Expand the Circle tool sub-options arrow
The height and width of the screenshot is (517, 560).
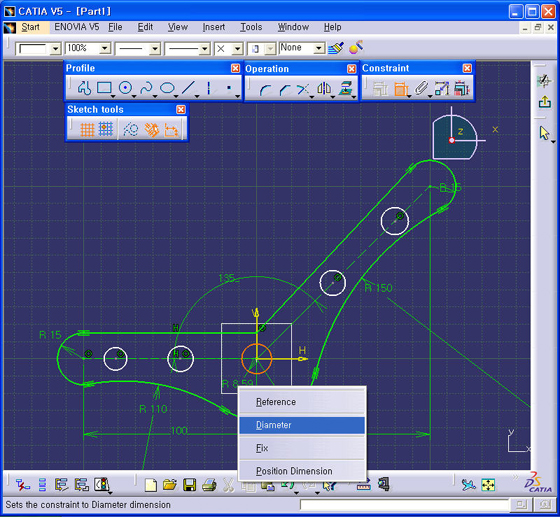click(134, 97)
